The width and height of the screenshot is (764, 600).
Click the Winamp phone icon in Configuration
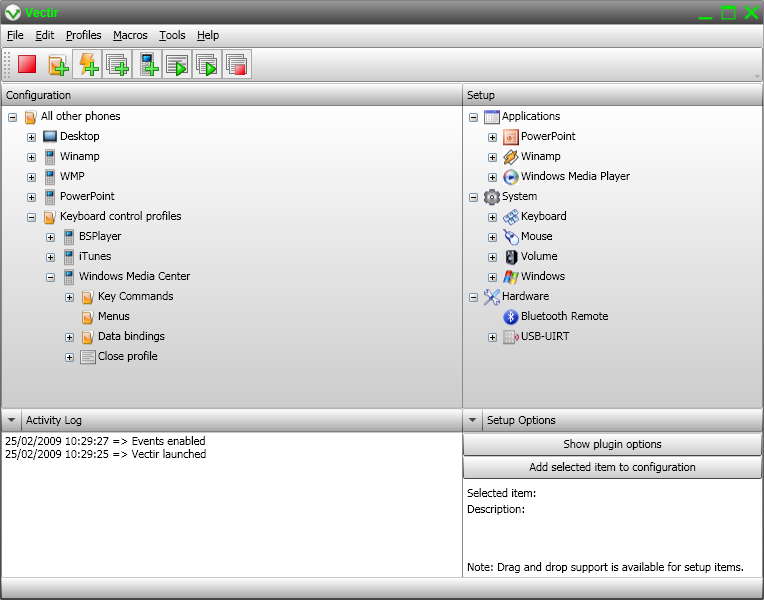click(50, 156)
